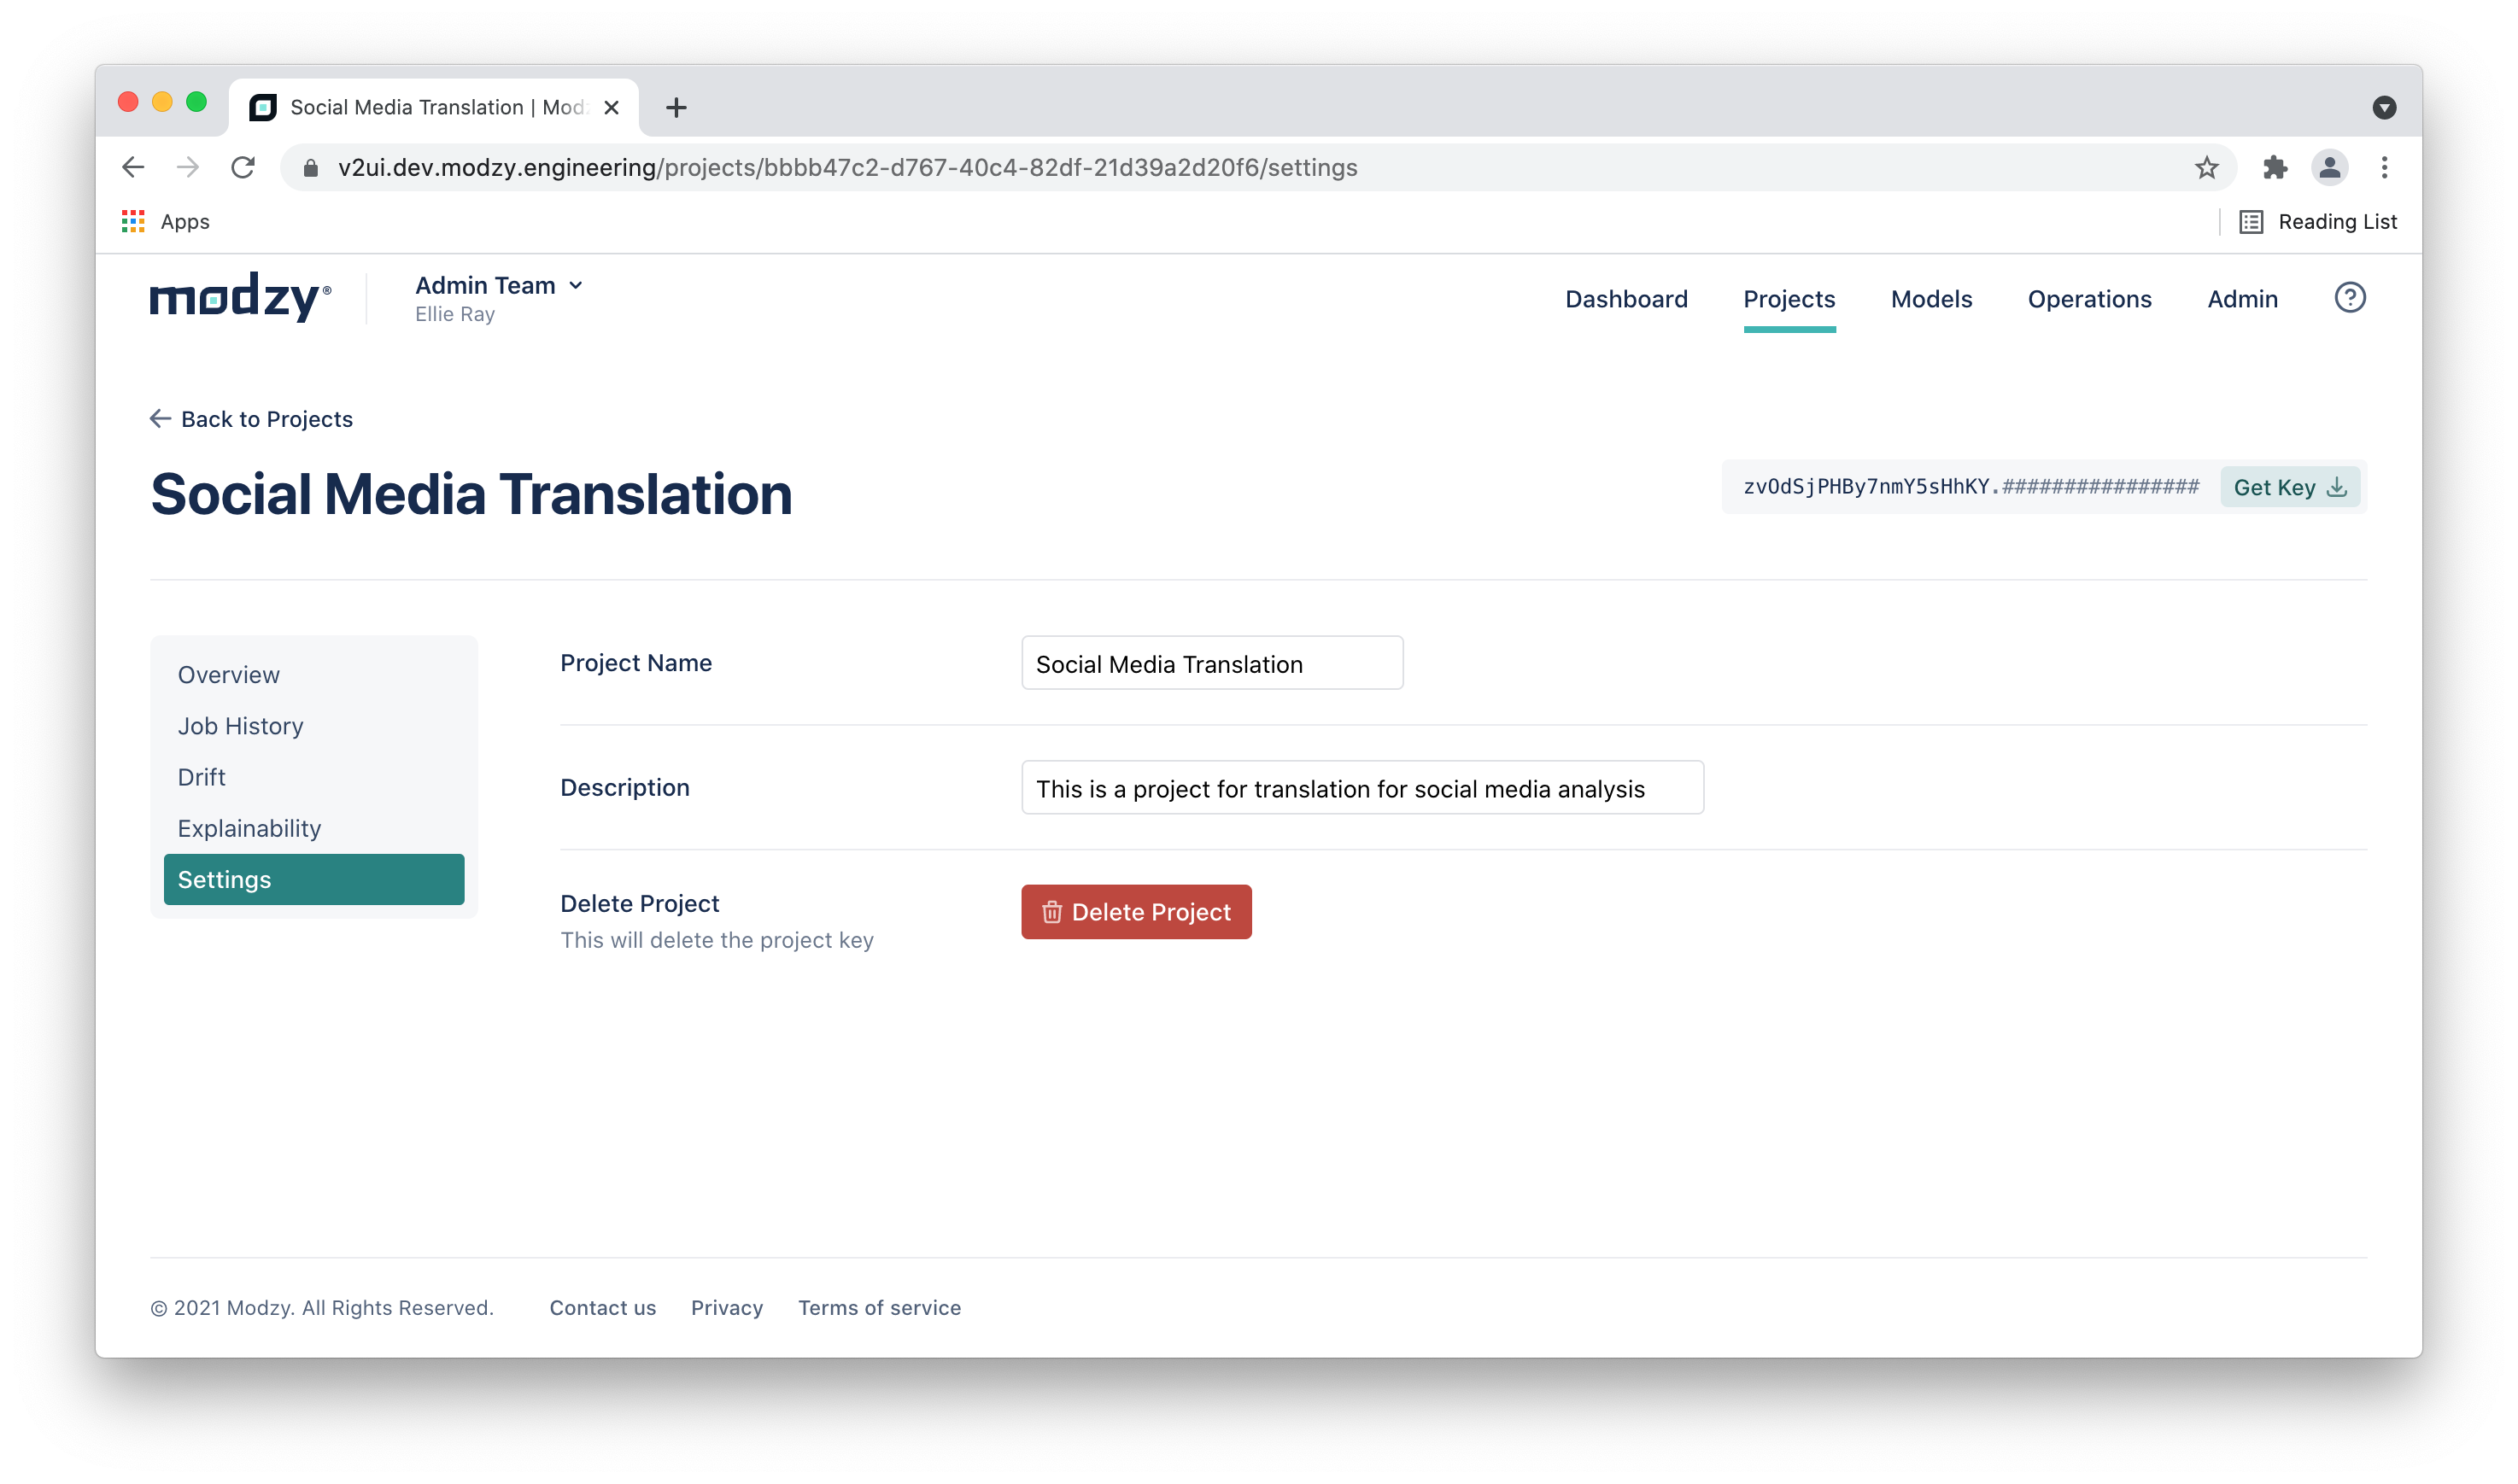Go to the Models nav tab
Screen dimensions: 2518x1484
coord(1930,299)
